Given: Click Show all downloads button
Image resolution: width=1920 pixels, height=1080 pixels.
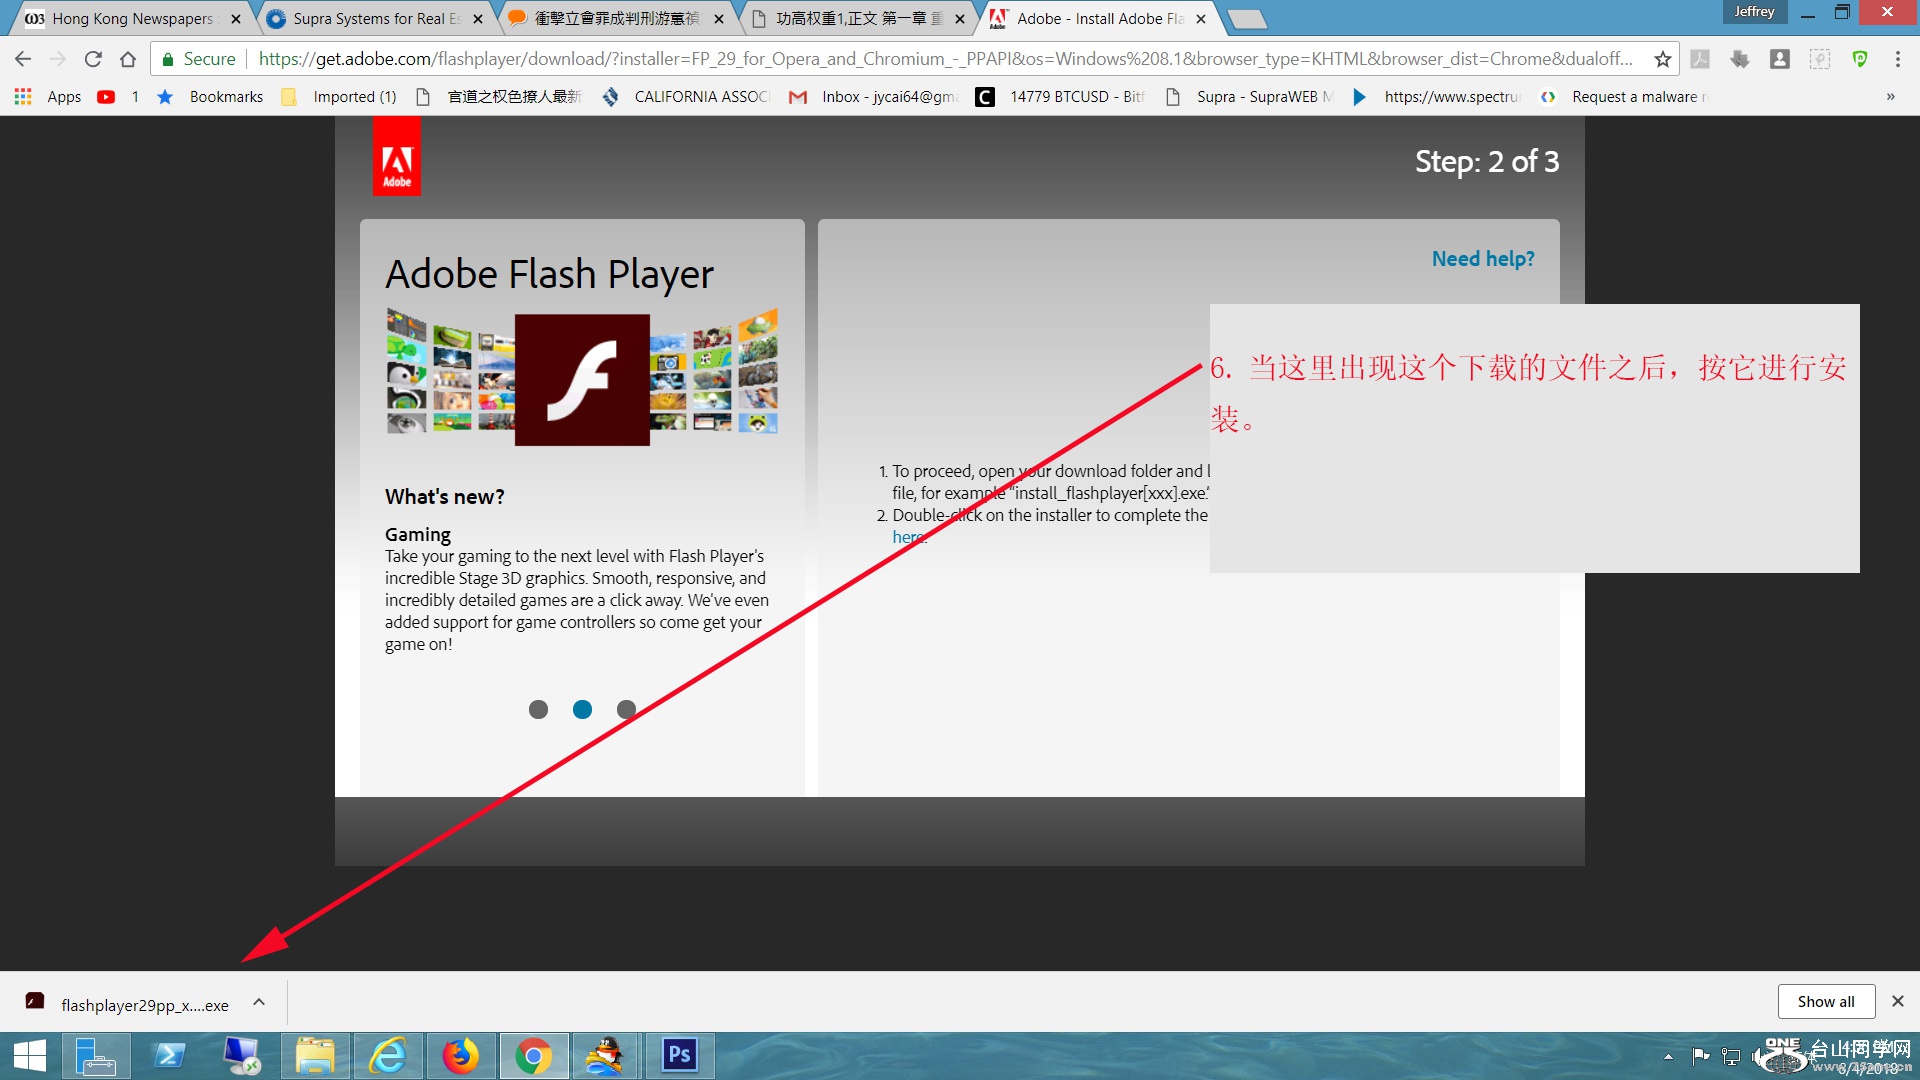Looking at the screenshot, I should [x=1826, y=1001].
